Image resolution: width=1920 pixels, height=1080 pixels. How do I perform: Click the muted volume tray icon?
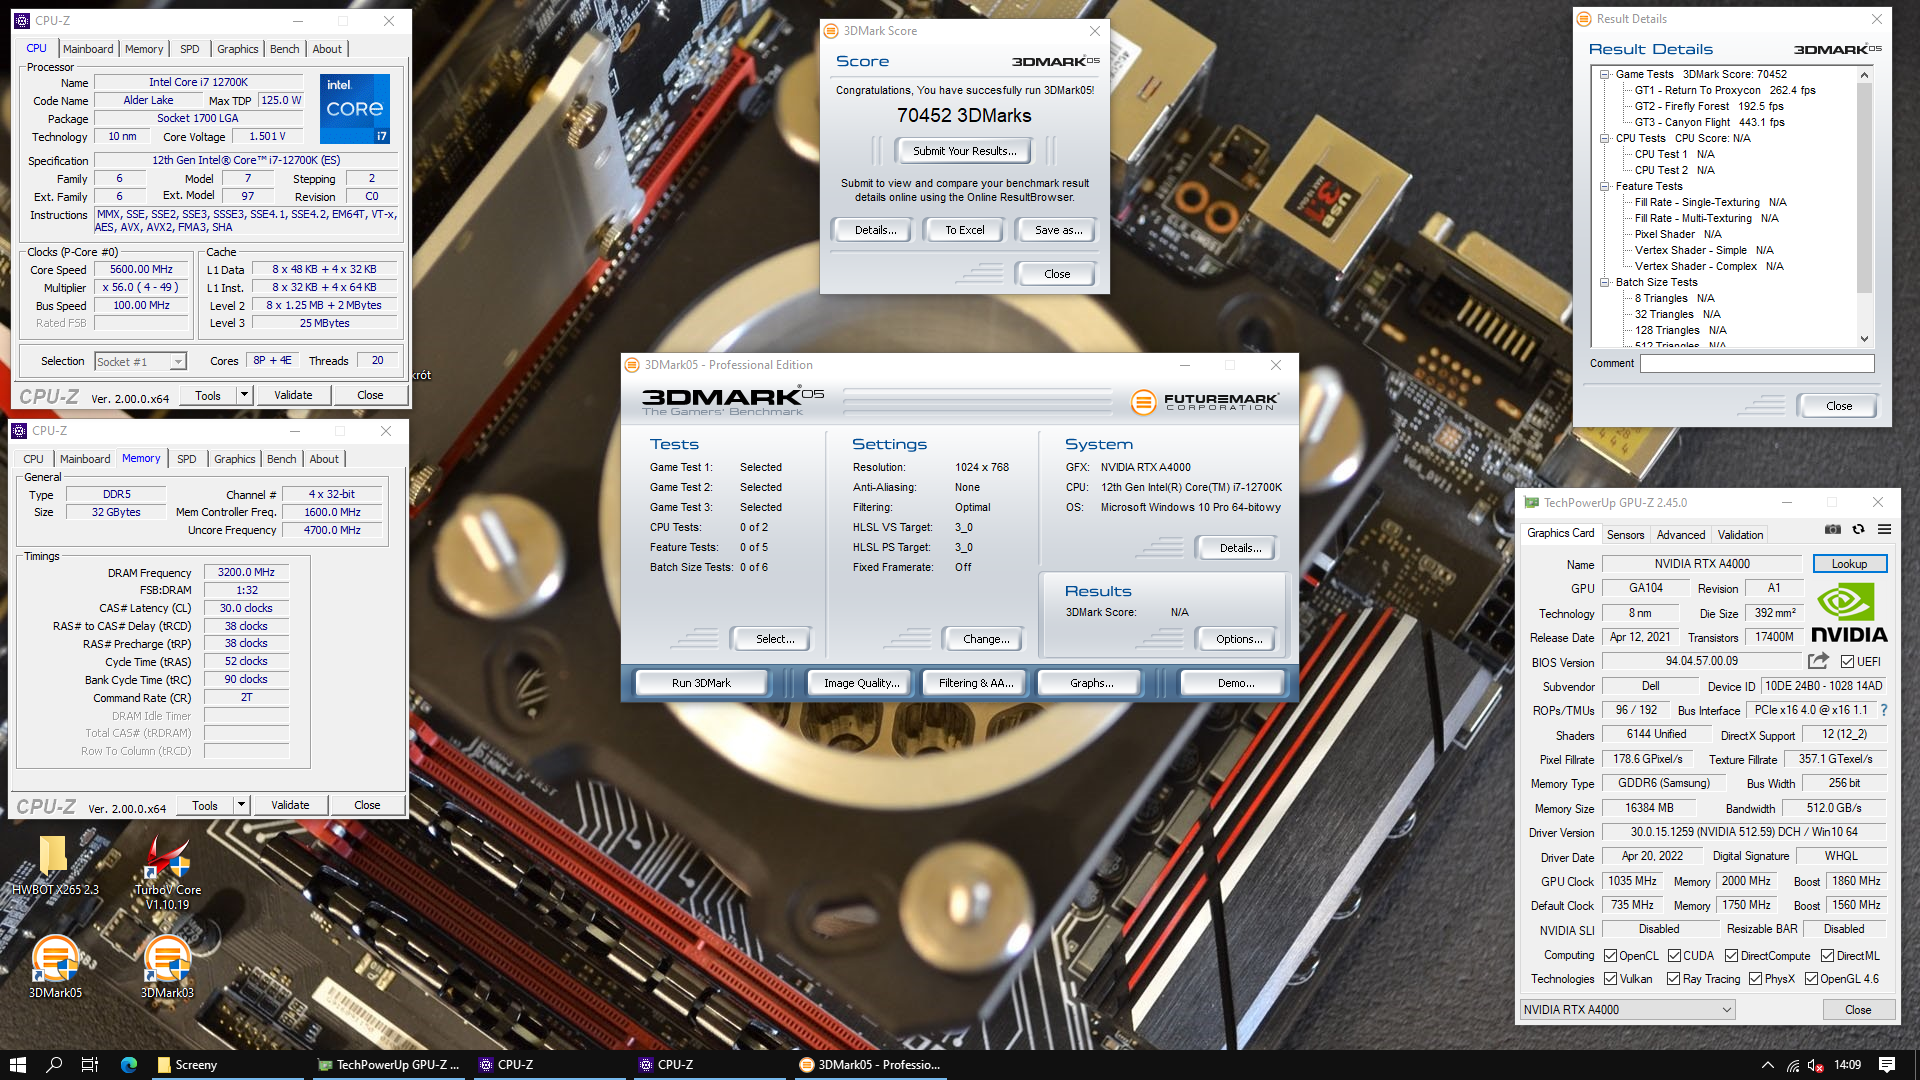[1816, 1065]
